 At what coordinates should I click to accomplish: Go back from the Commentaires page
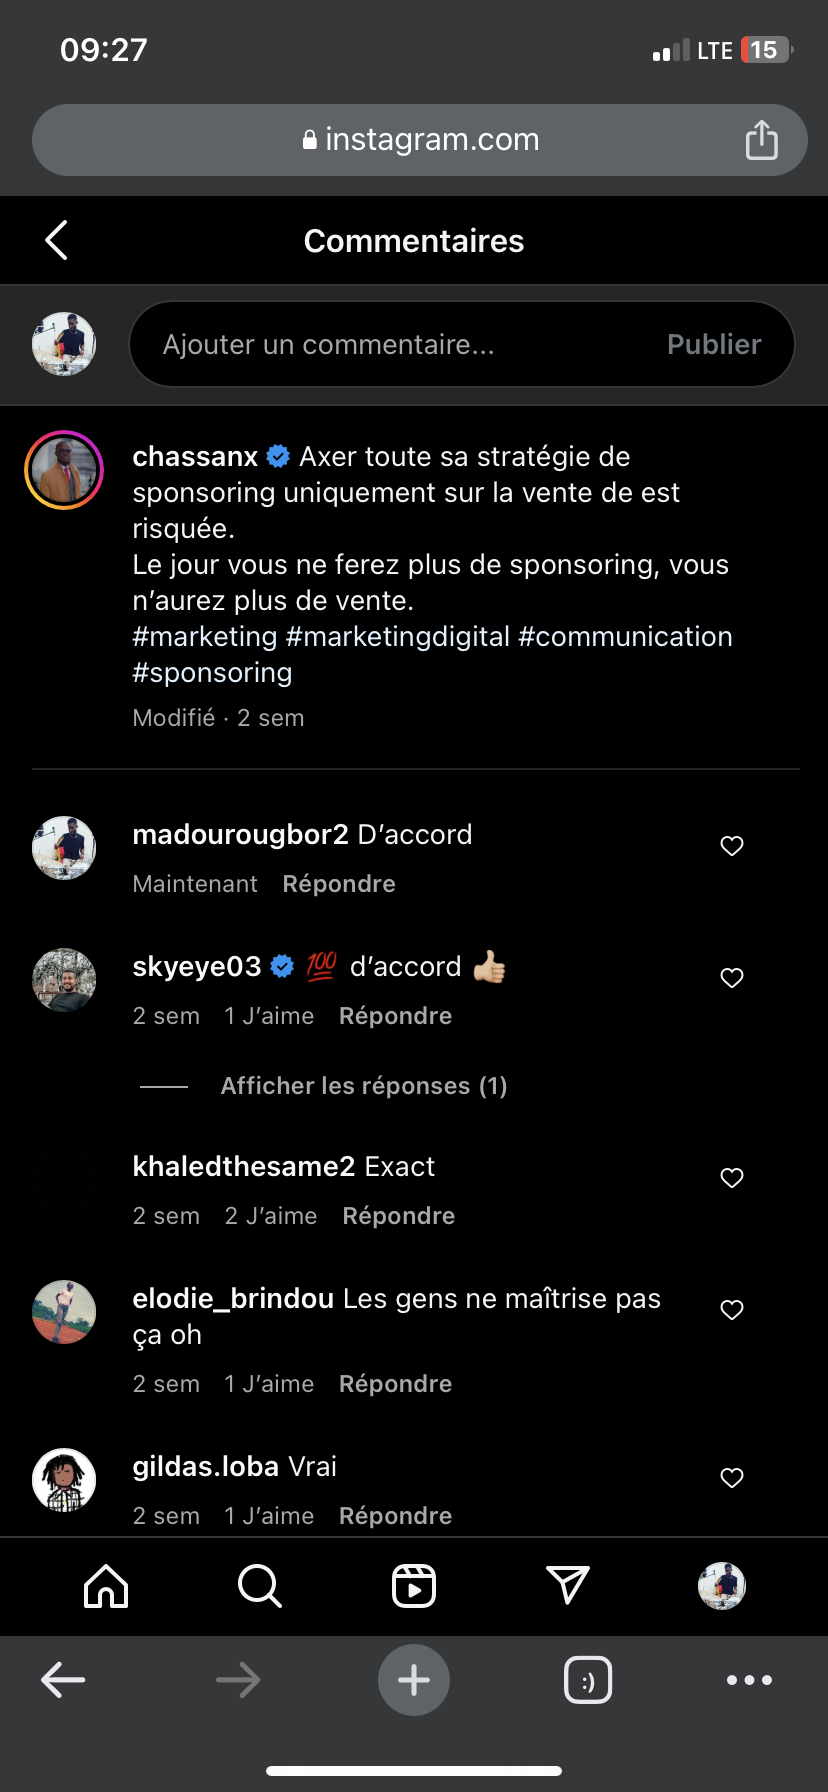(x=57, y=240)
